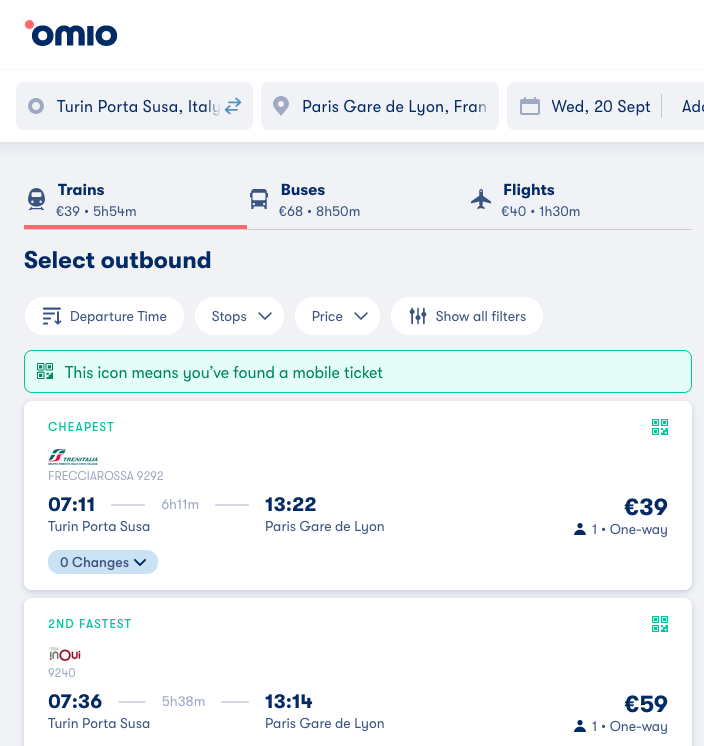Click the QR mobile ticket icon on Frecciarossa card

[660, 428]
